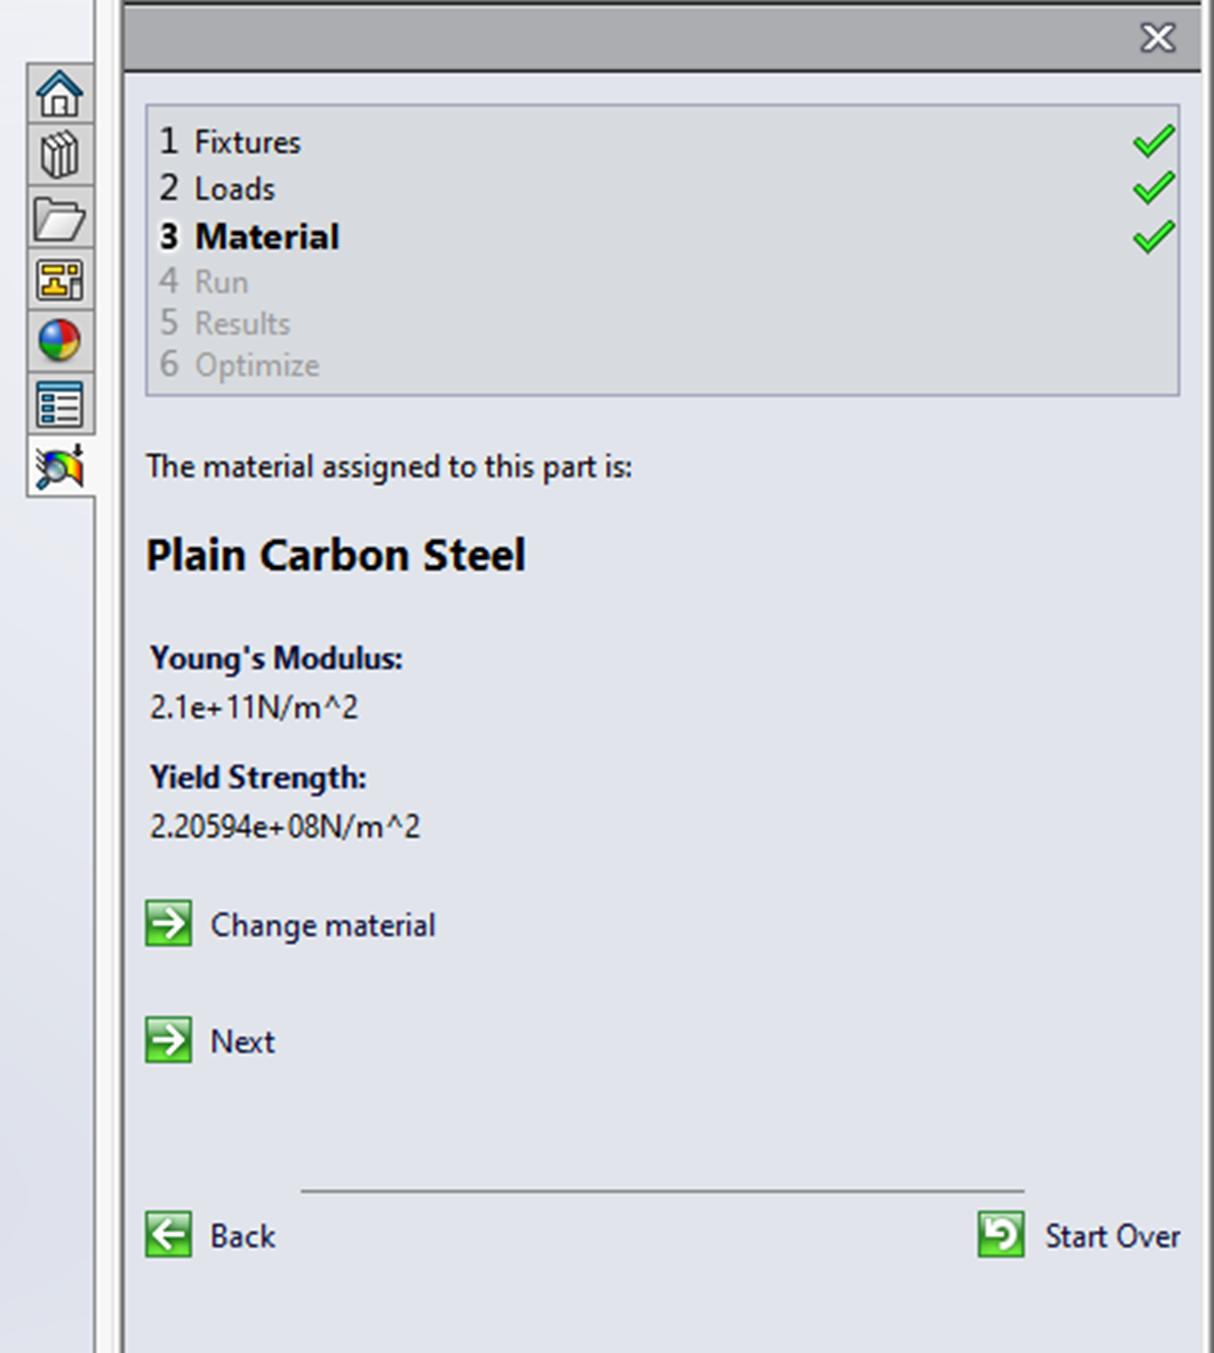Viewport: 1214px width, 1353px height.
Task: Select step 1 Fixtures in the wizard
Action: coord(246,142)
